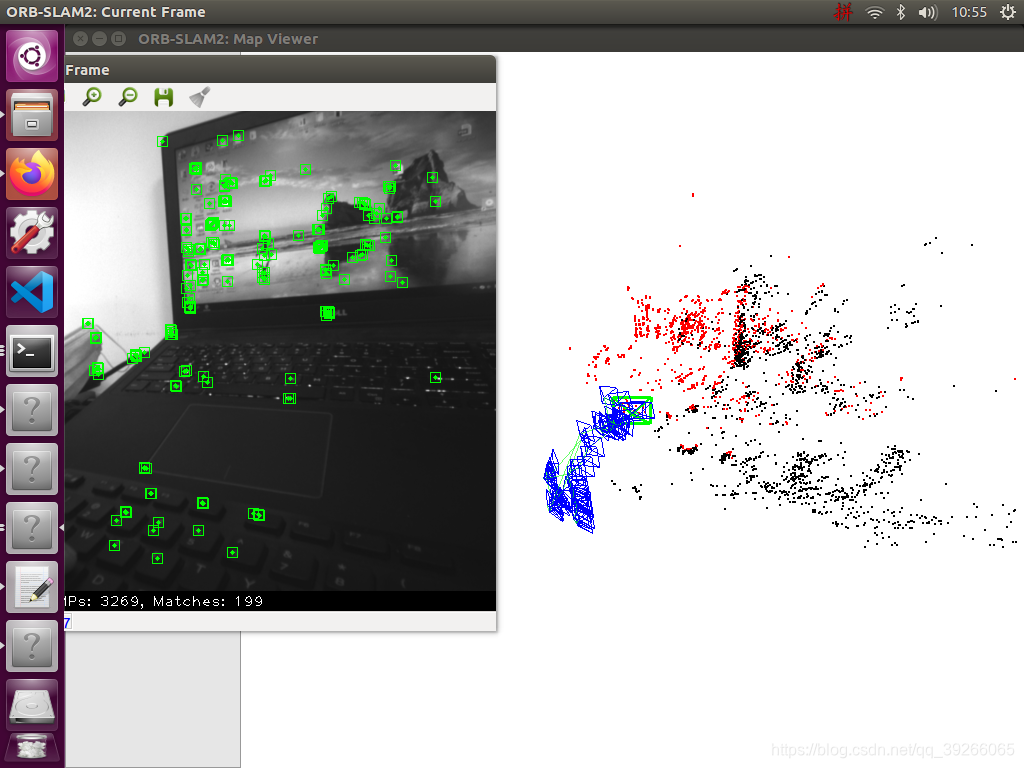
Task: Zoom out of the Current Frame image
Action: 128,97
